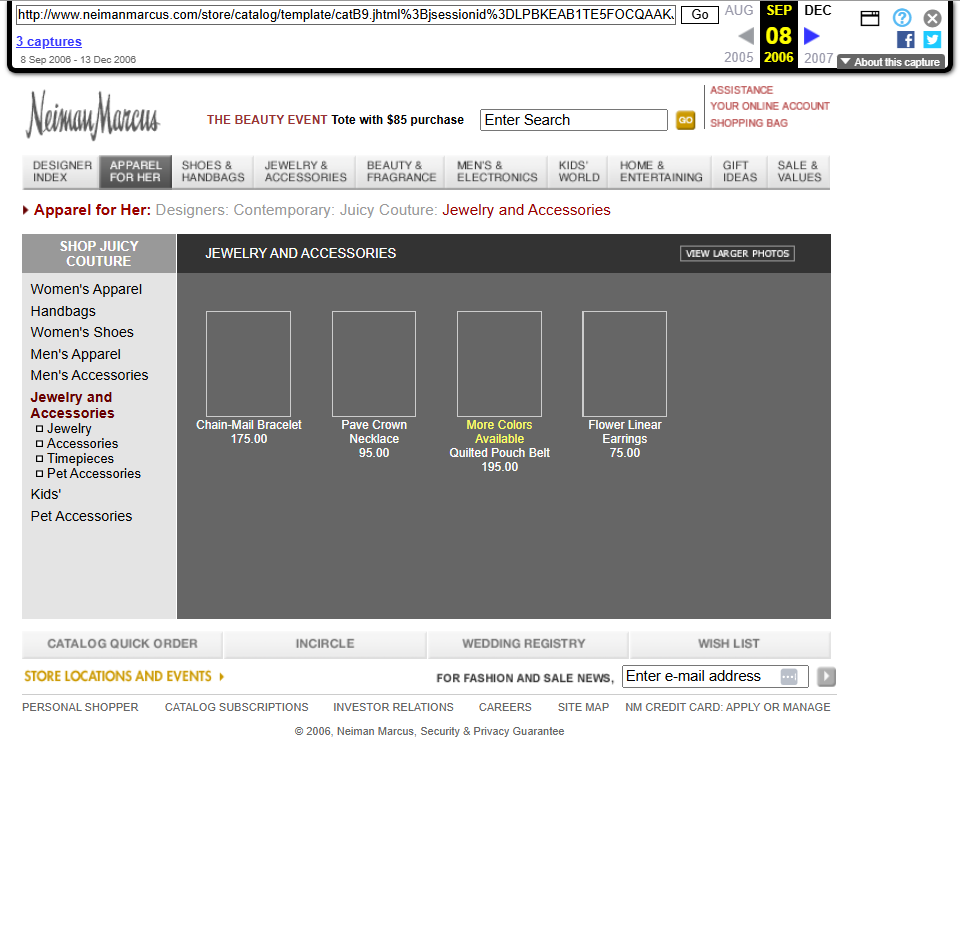
Task: Click the Enter Search field
Action: coord(574,120)
